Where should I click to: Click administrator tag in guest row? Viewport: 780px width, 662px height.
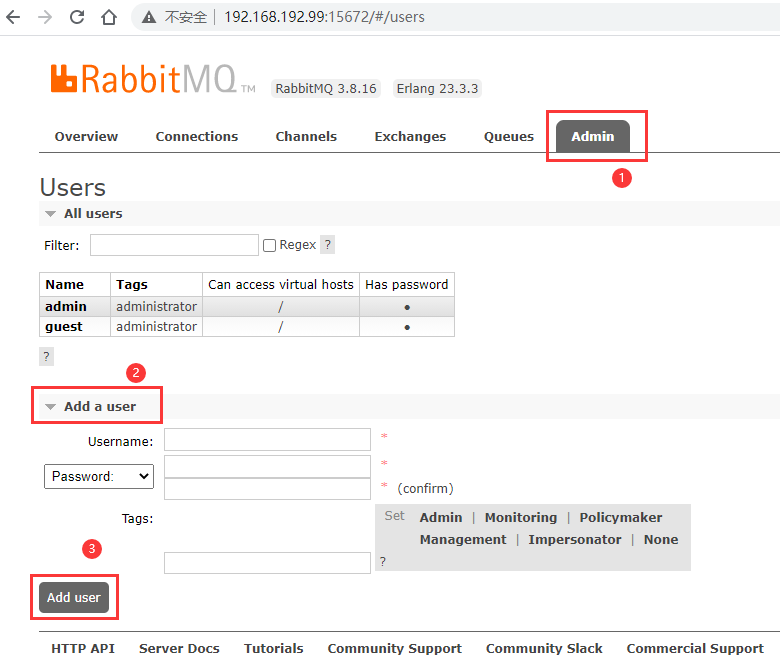tap(157, 327)
